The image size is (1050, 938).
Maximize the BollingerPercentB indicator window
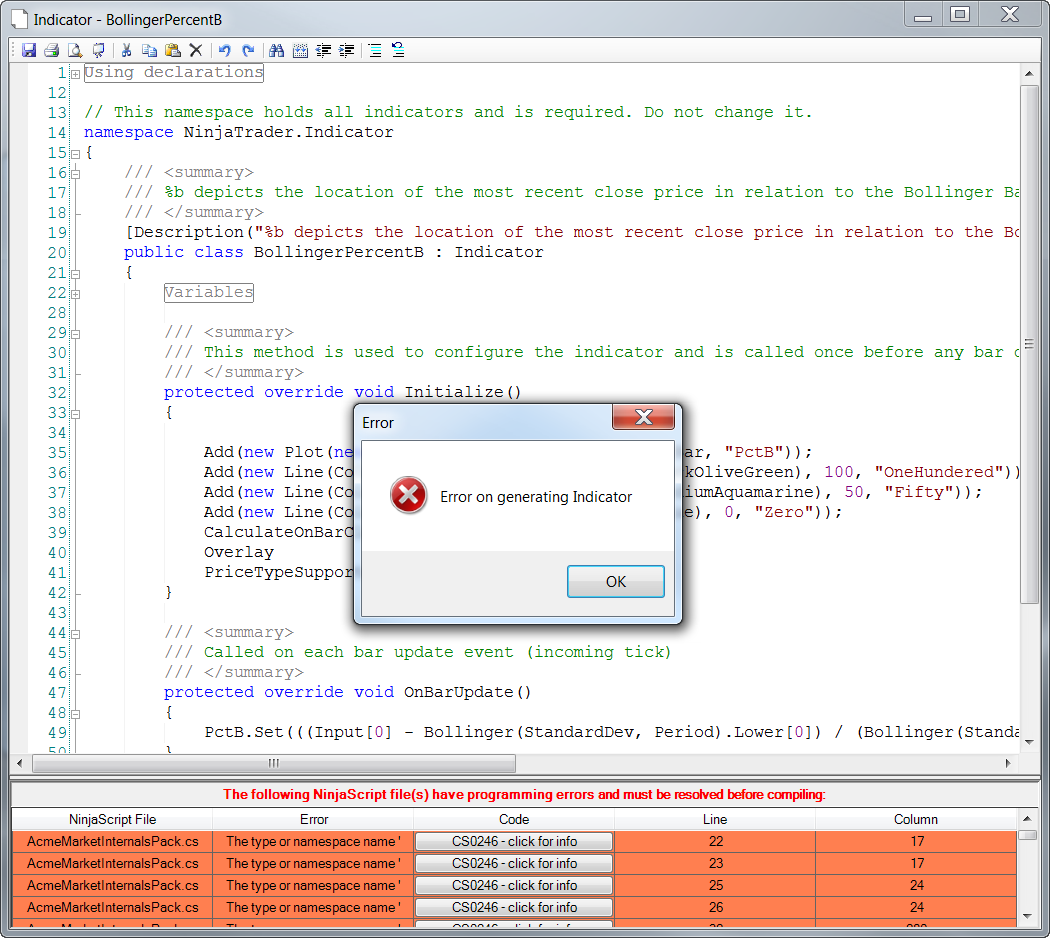960,14
